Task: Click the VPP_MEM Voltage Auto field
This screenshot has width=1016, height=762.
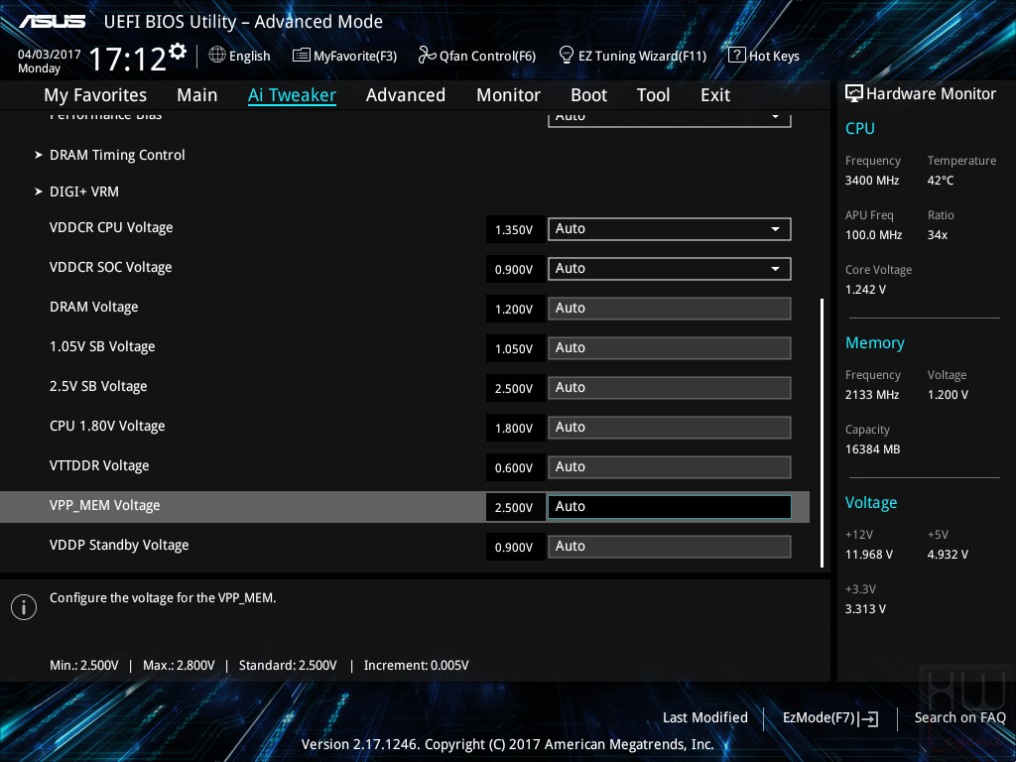Action: point(669,507)
